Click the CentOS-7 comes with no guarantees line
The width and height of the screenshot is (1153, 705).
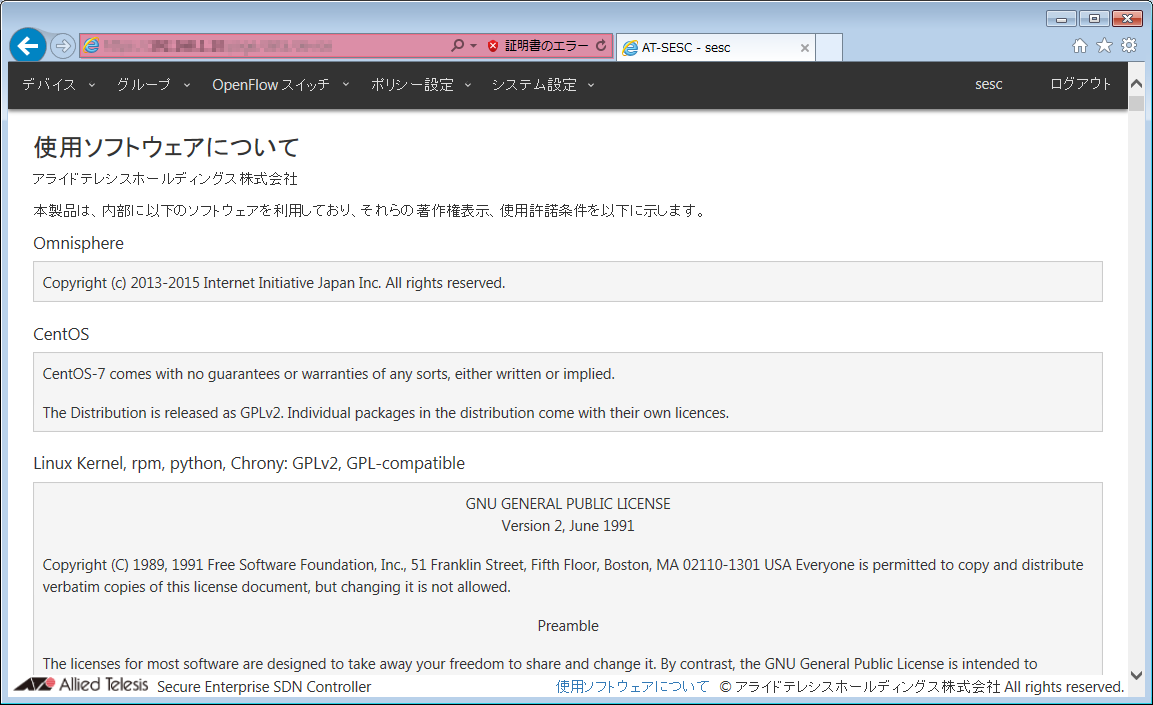pyautogui.click(x=329, y=374)
